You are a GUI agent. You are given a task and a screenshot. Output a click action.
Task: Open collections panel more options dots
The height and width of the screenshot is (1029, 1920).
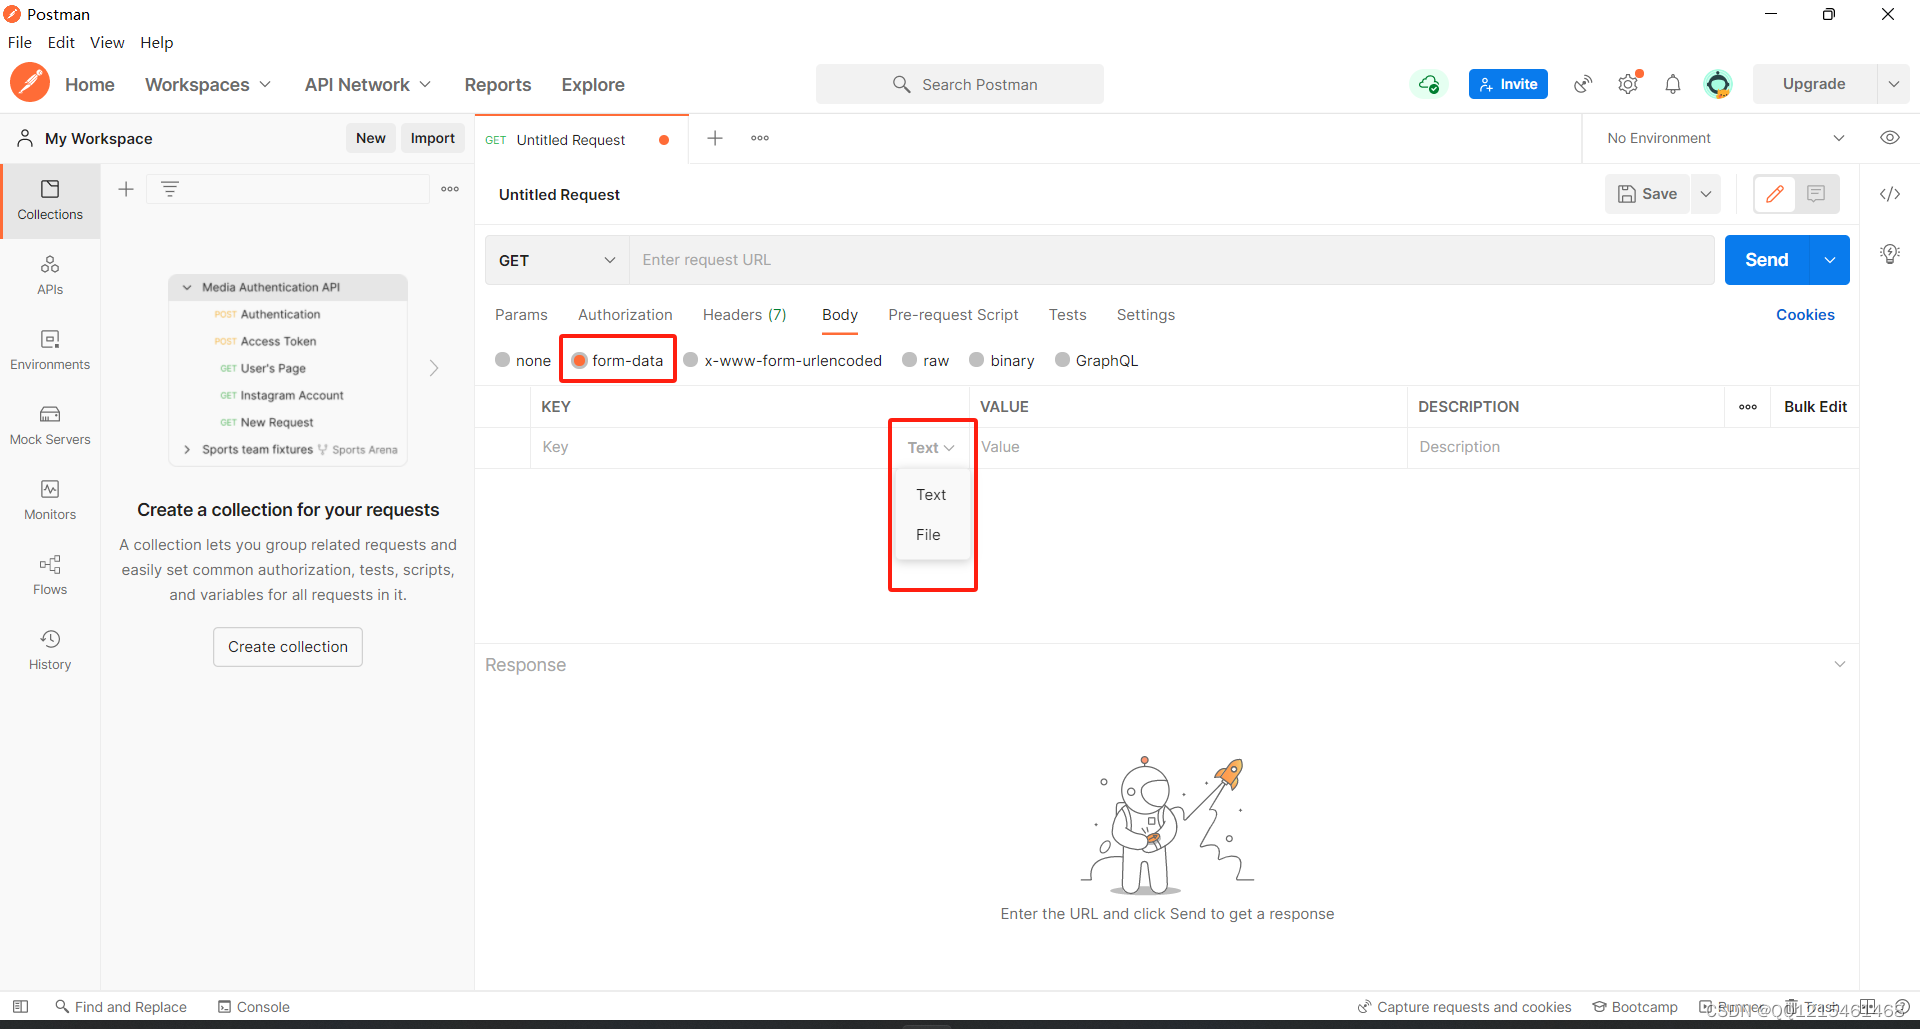pyautogui.click(x=450, y=189)
